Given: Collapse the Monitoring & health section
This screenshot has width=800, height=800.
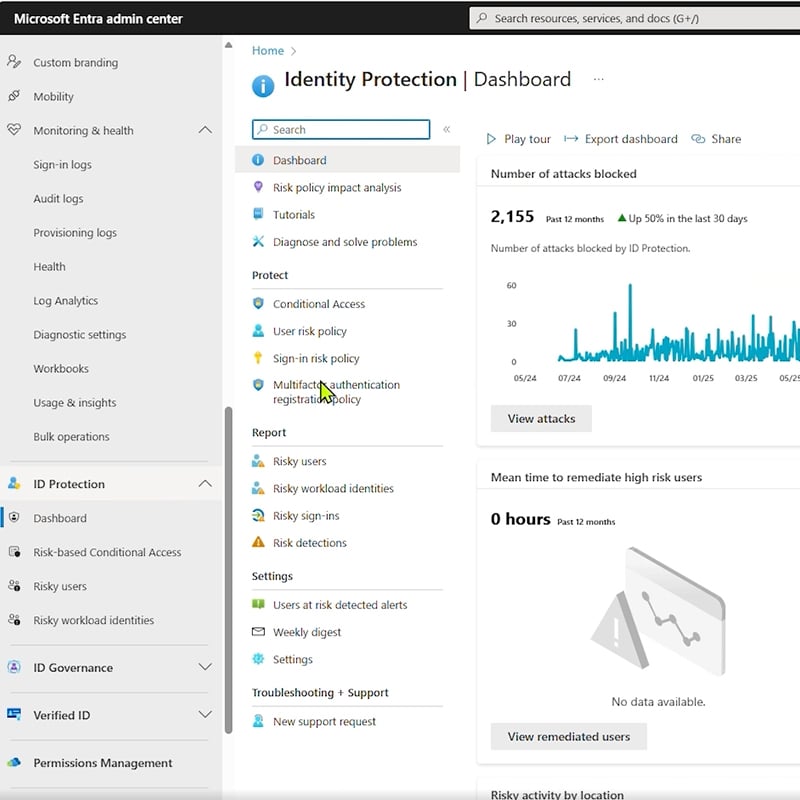Looking at the screenshot, I should tap(205, 130).
